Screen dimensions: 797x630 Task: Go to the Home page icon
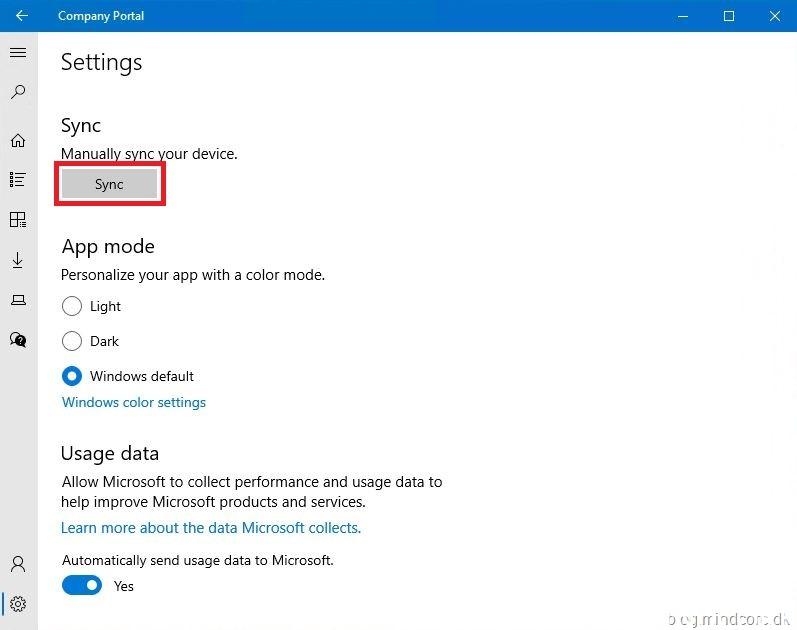[x=18, y=140]
